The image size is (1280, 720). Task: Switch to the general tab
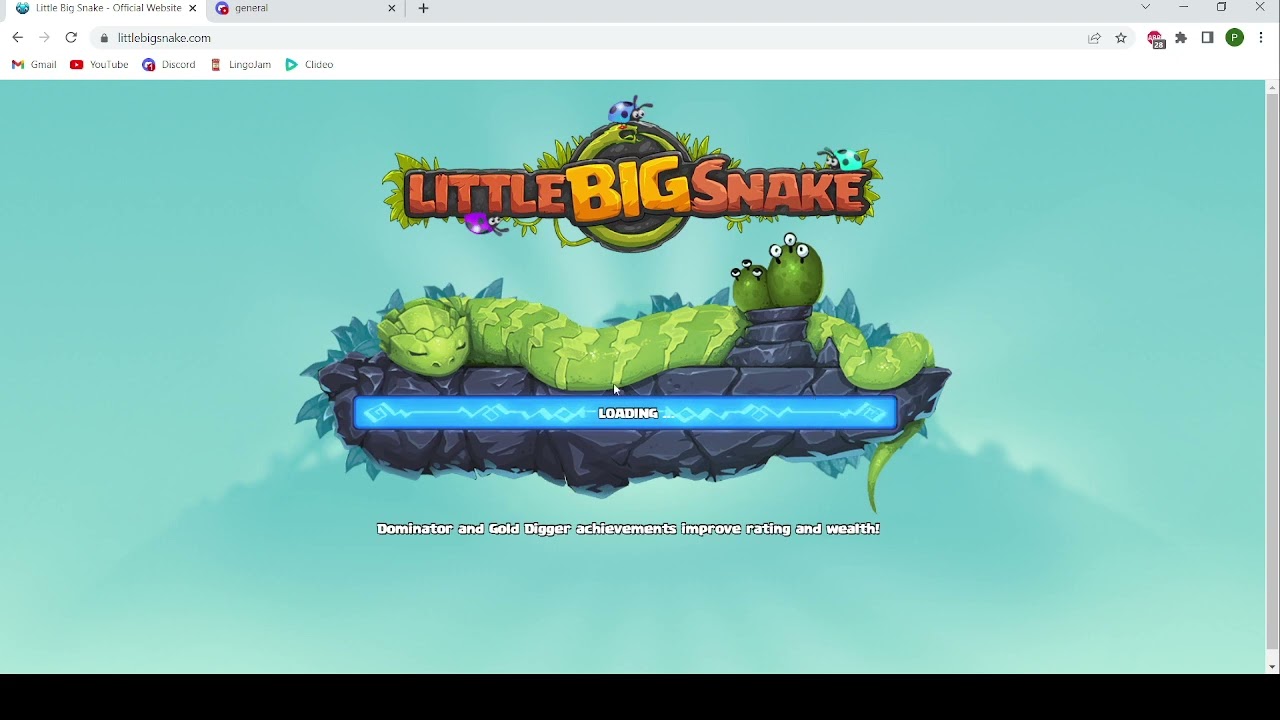click(x=306, y=9)
